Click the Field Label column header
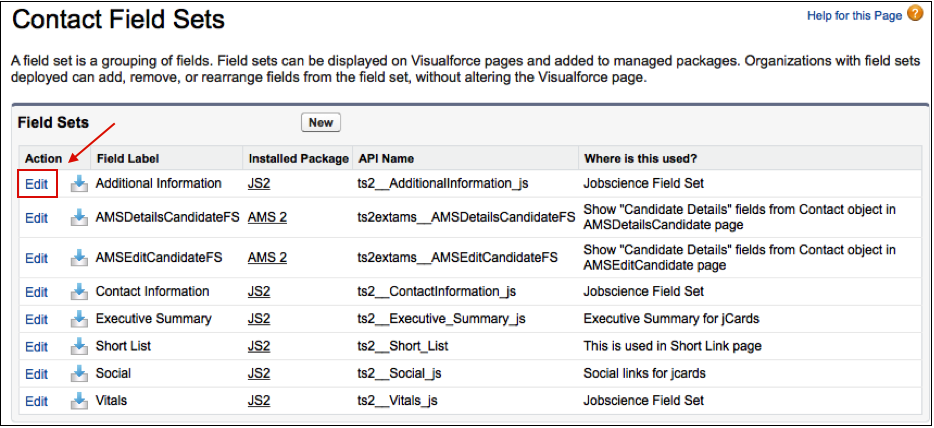This screenshot has width=934, height=428. pyautogui.click(x=127, y=158)
